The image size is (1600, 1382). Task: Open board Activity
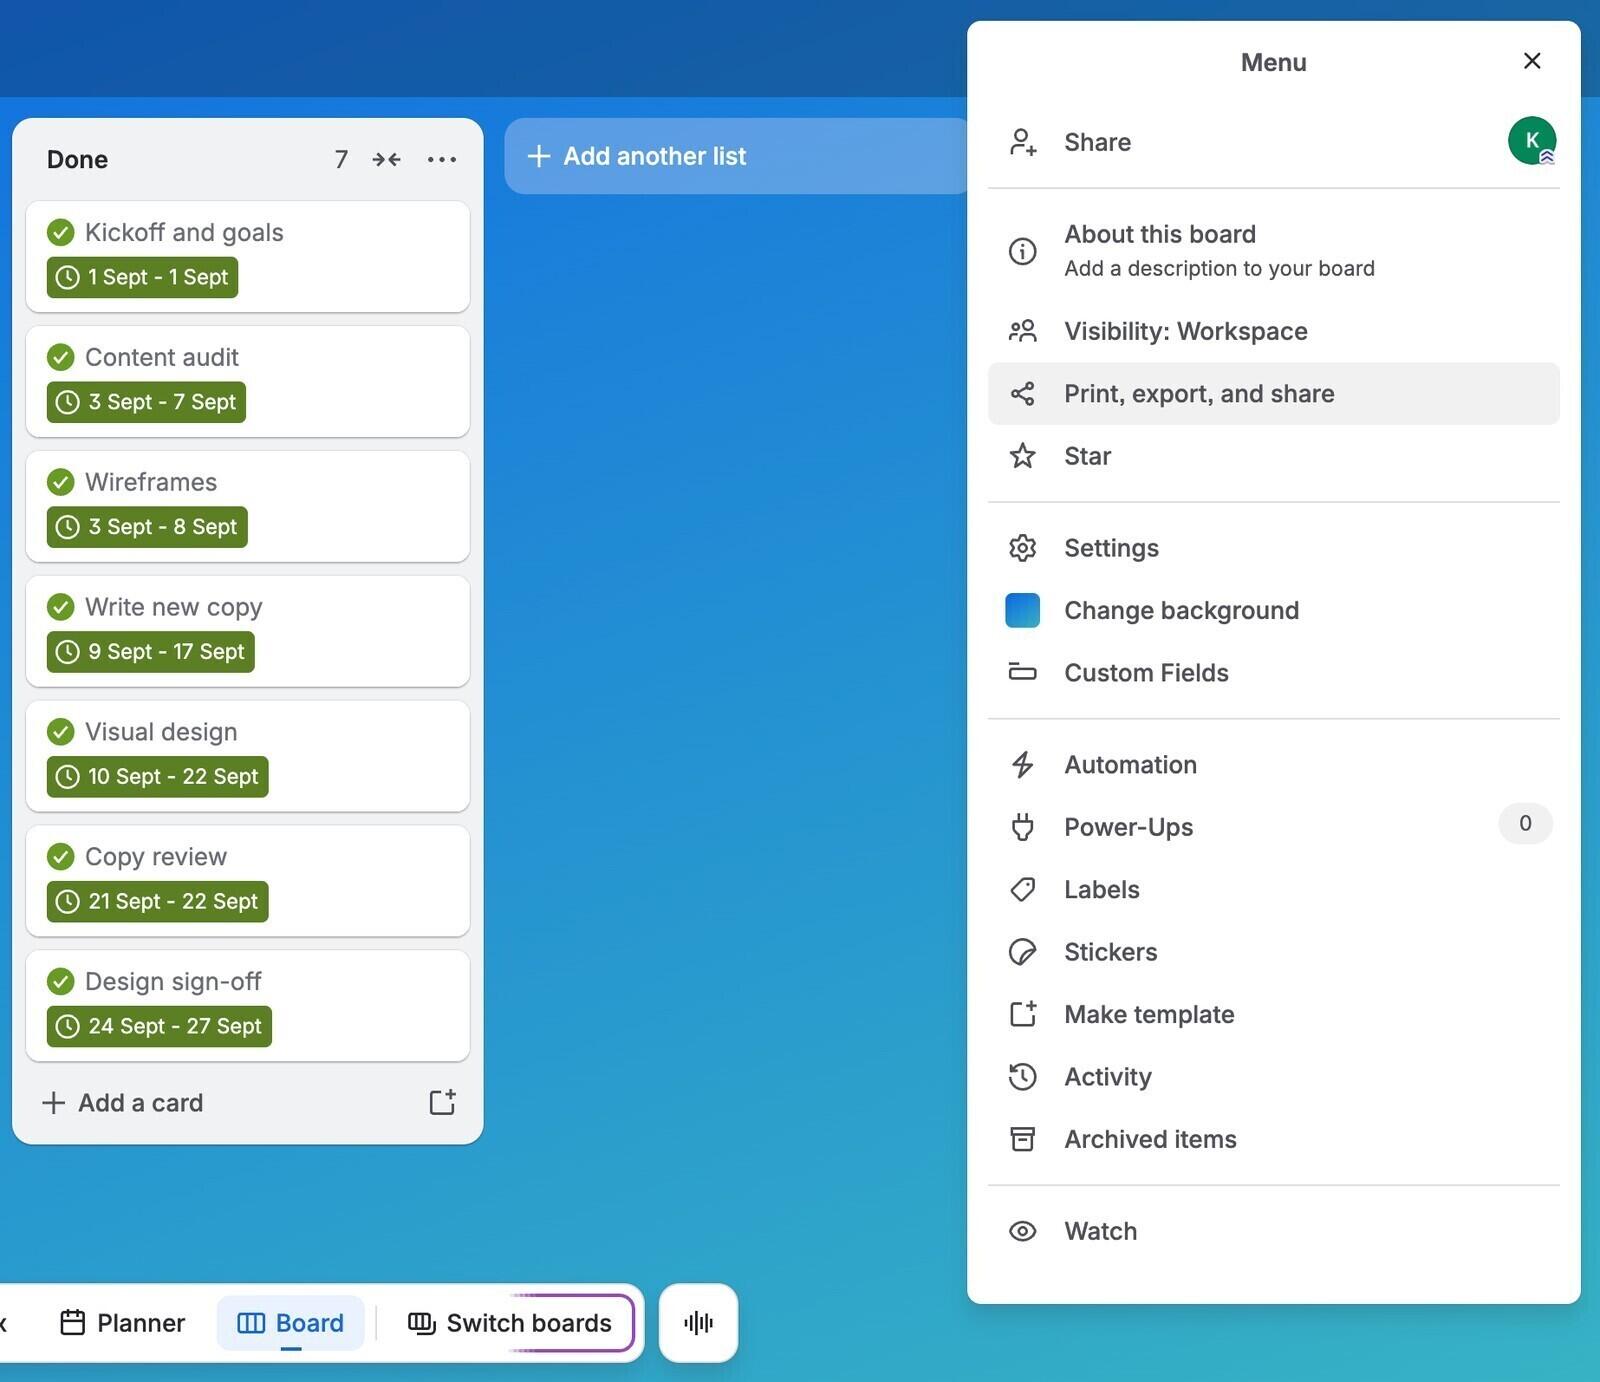point(1273,1077)
